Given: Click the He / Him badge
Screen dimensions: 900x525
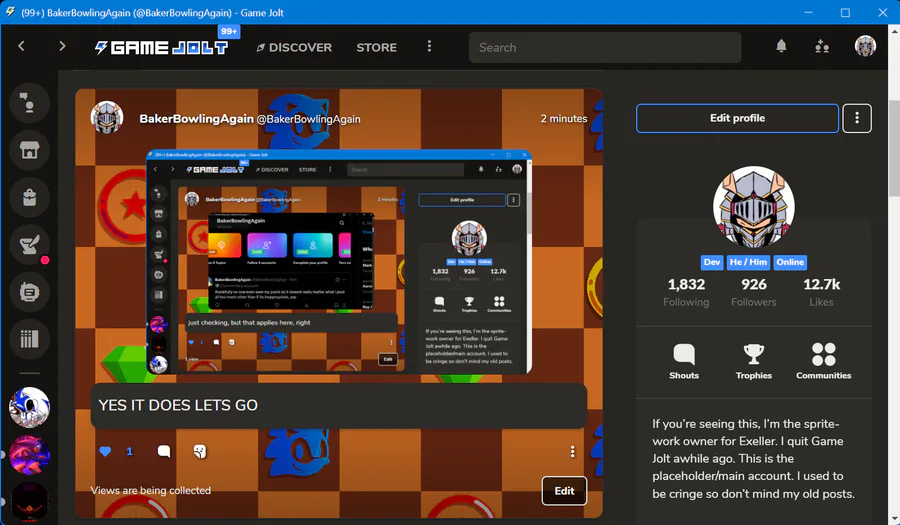Looking at the screenshot, I should 748,262.
